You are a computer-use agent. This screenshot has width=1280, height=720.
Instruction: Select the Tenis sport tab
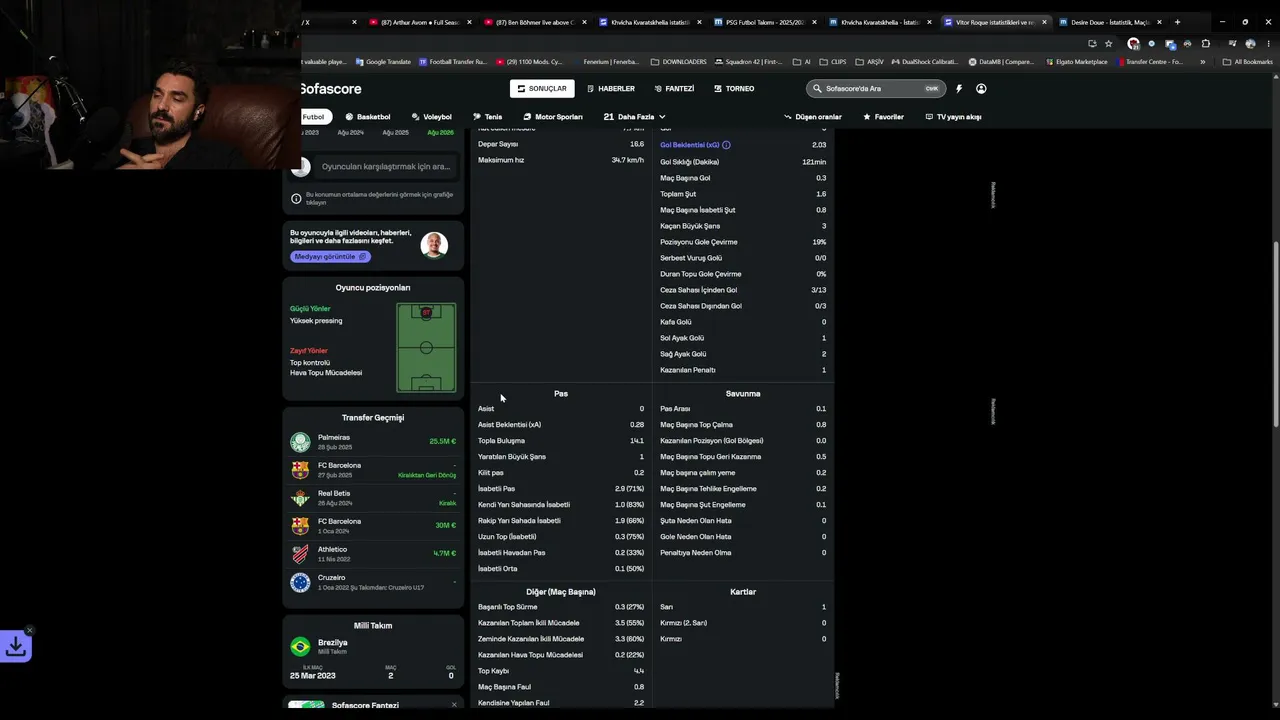tap(488, 117)
